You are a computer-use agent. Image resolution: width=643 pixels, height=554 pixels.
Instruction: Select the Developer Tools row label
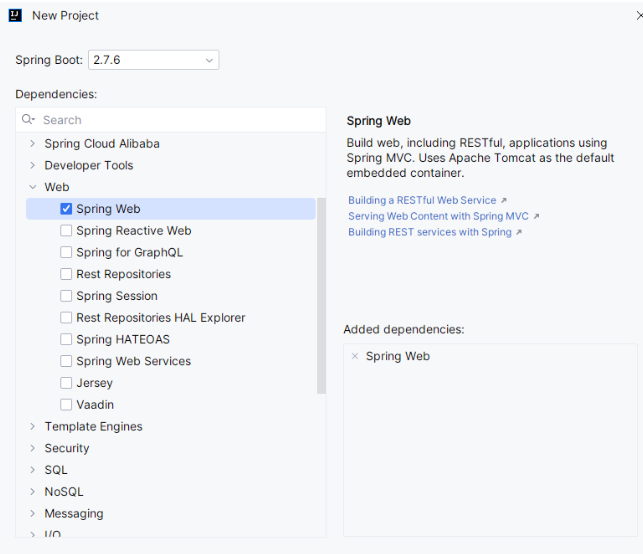coord(89,165)
